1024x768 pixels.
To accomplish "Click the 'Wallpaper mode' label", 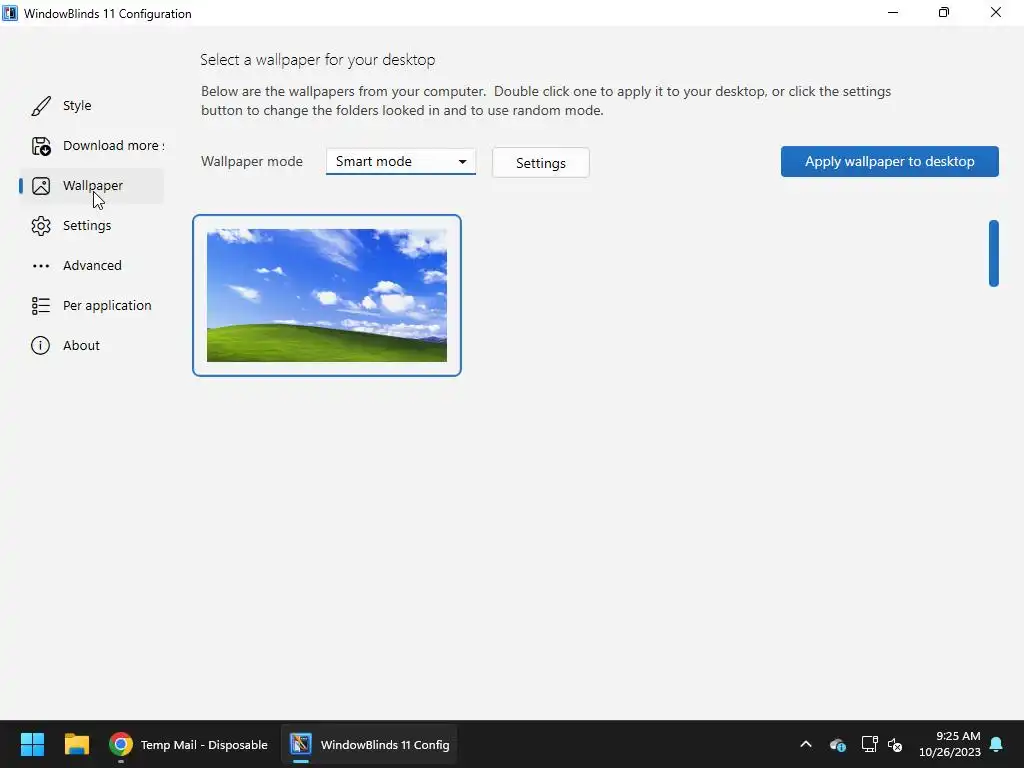I will point(251,161).
